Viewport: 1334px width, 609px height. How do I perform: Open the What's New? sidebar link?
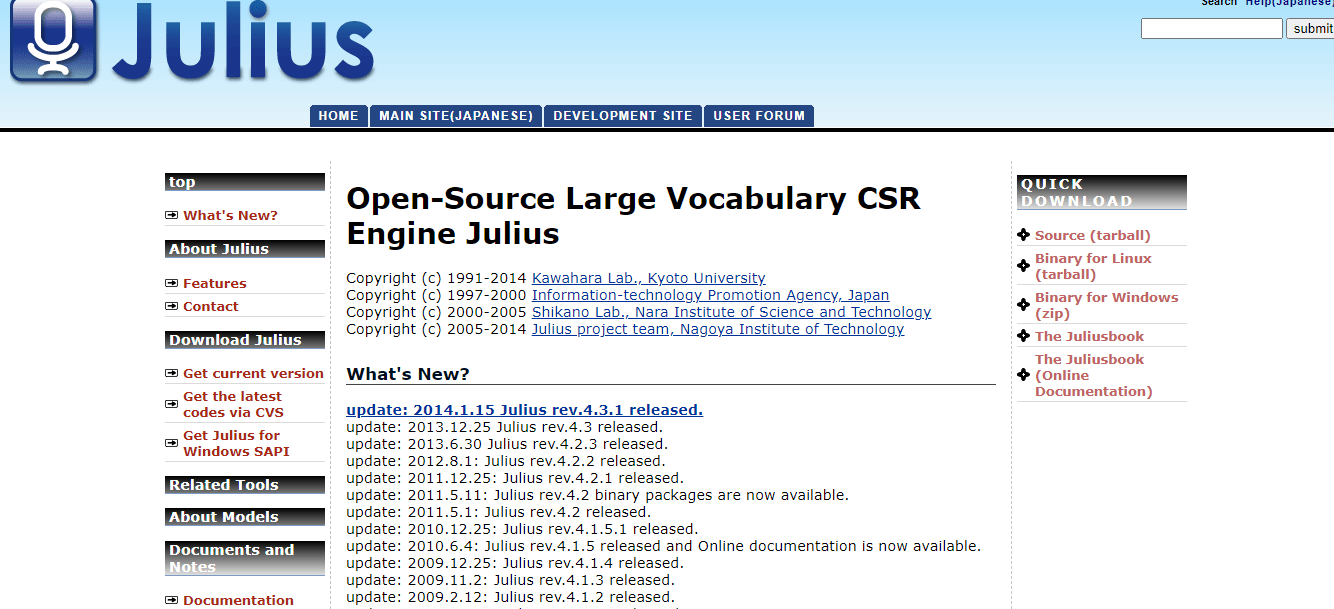point(230,215)
